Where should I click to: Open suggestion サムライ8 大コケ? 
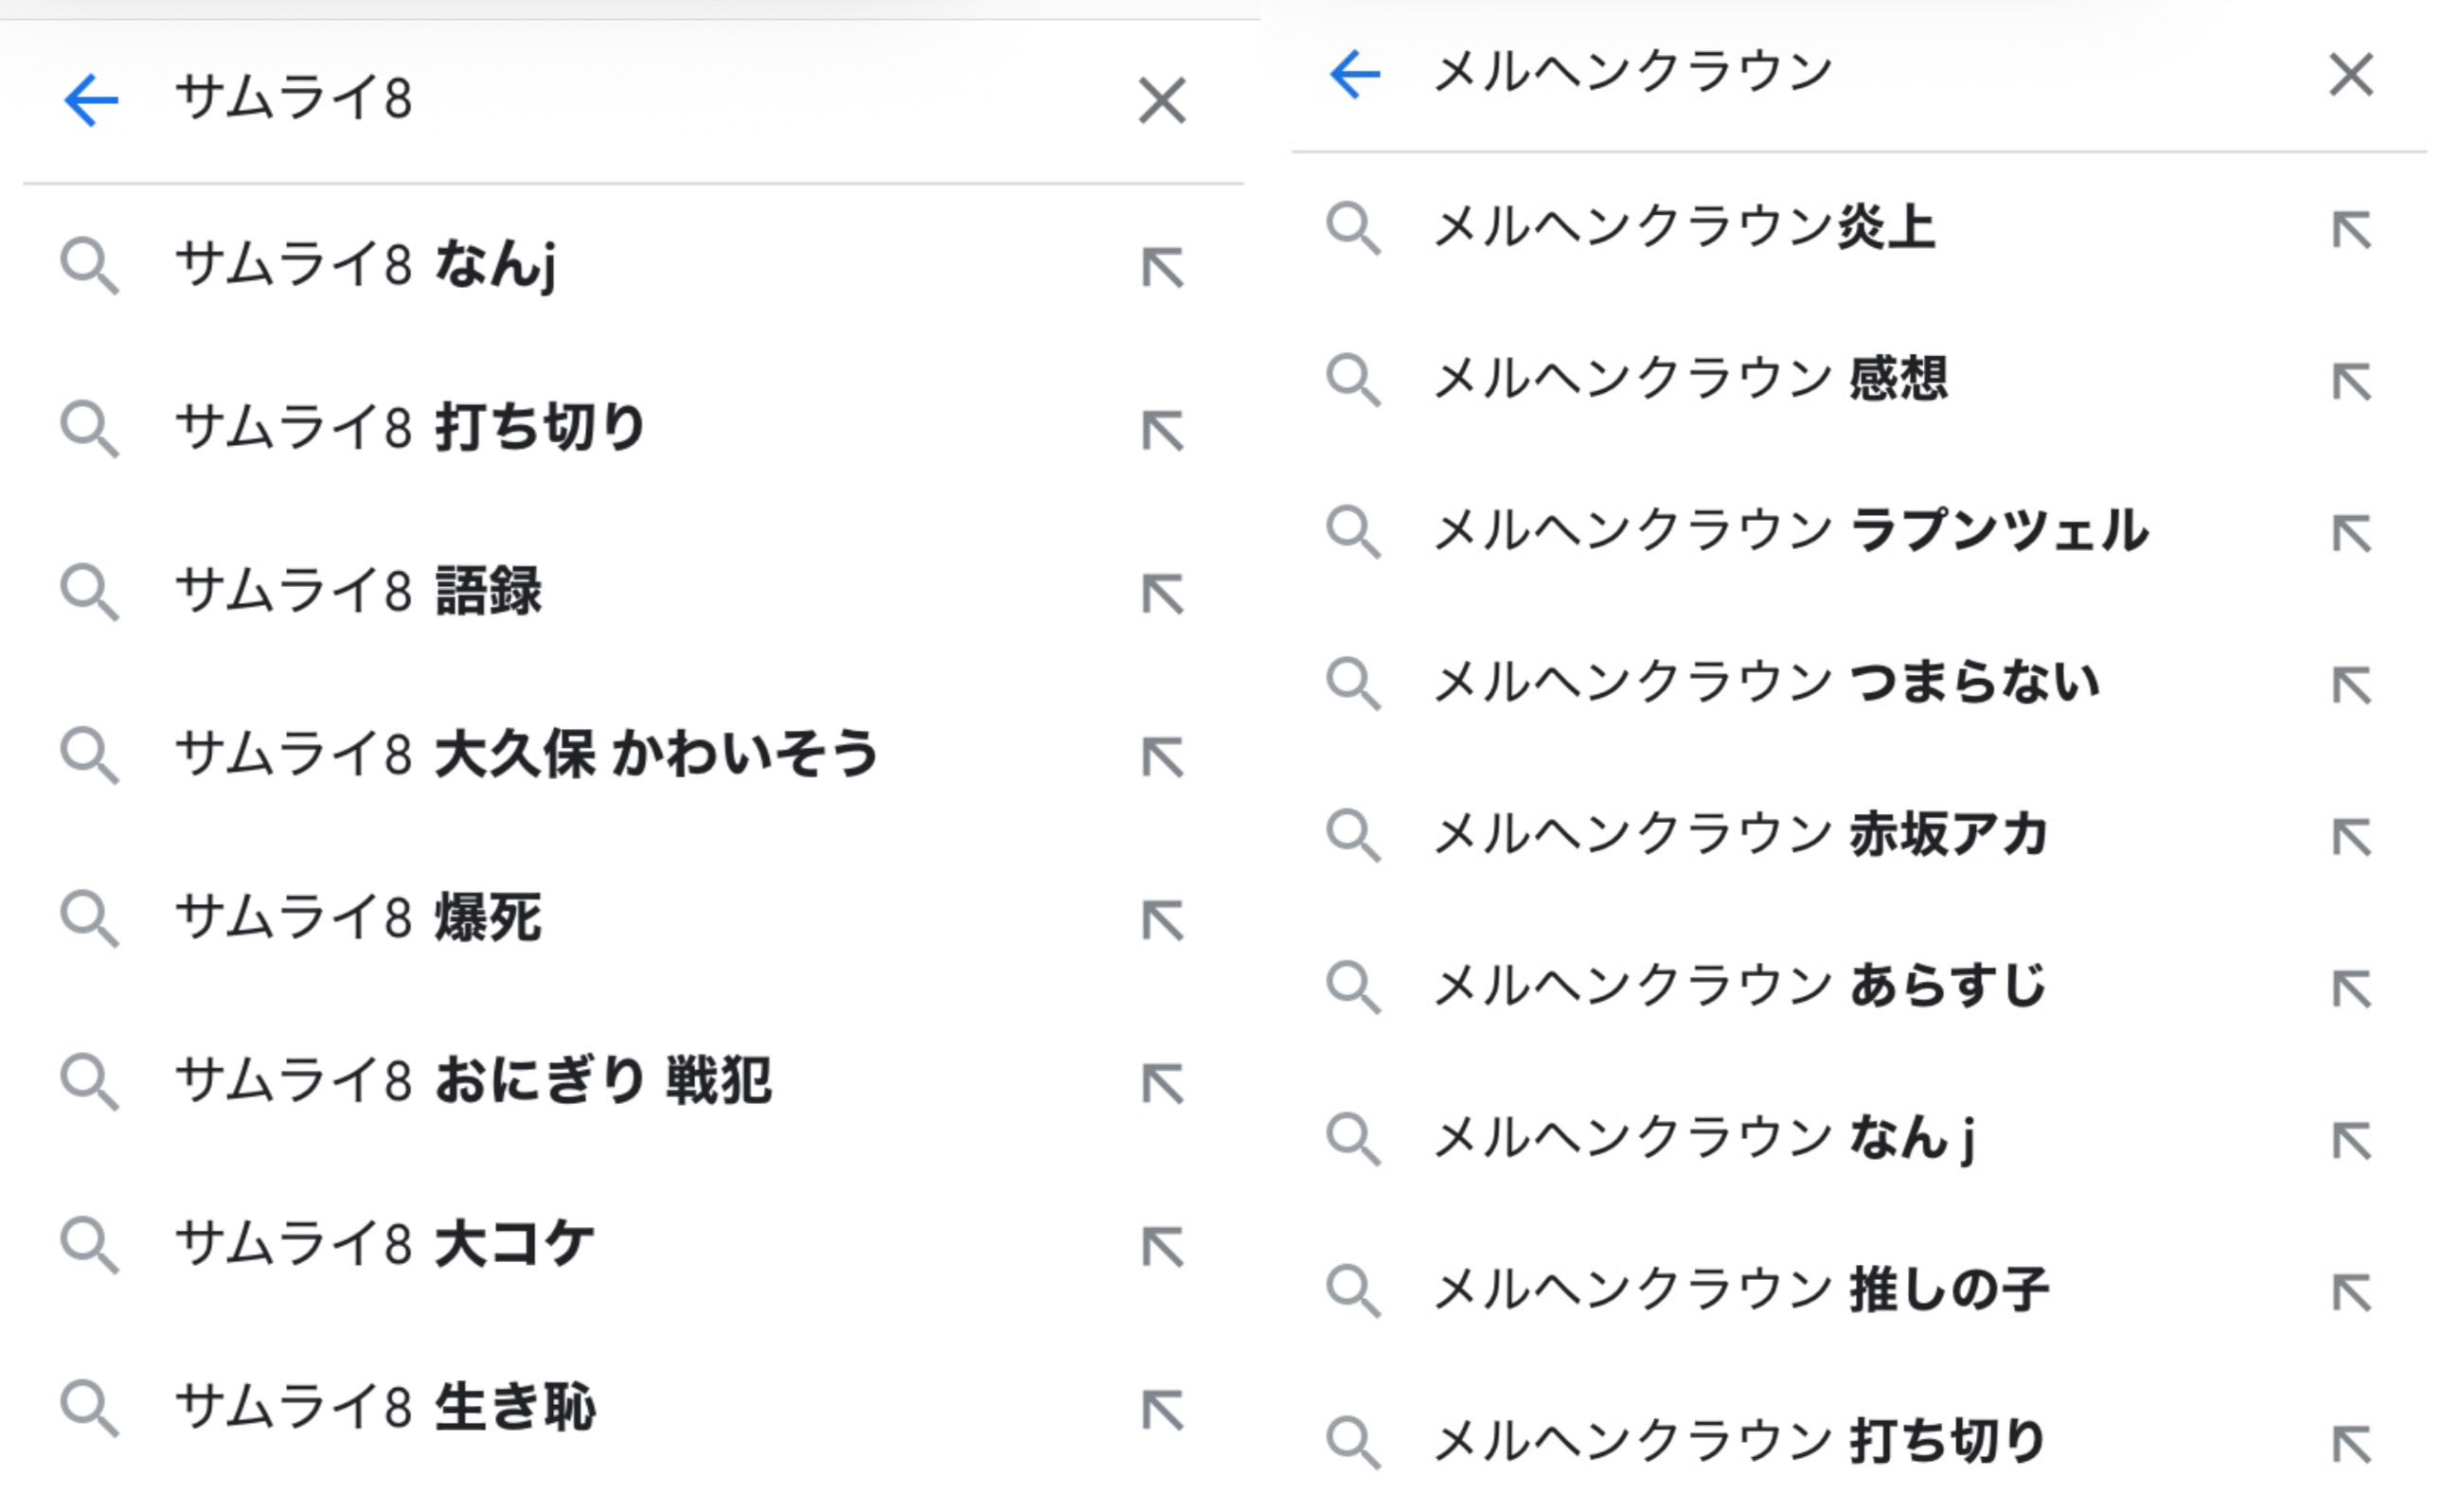384,1244
